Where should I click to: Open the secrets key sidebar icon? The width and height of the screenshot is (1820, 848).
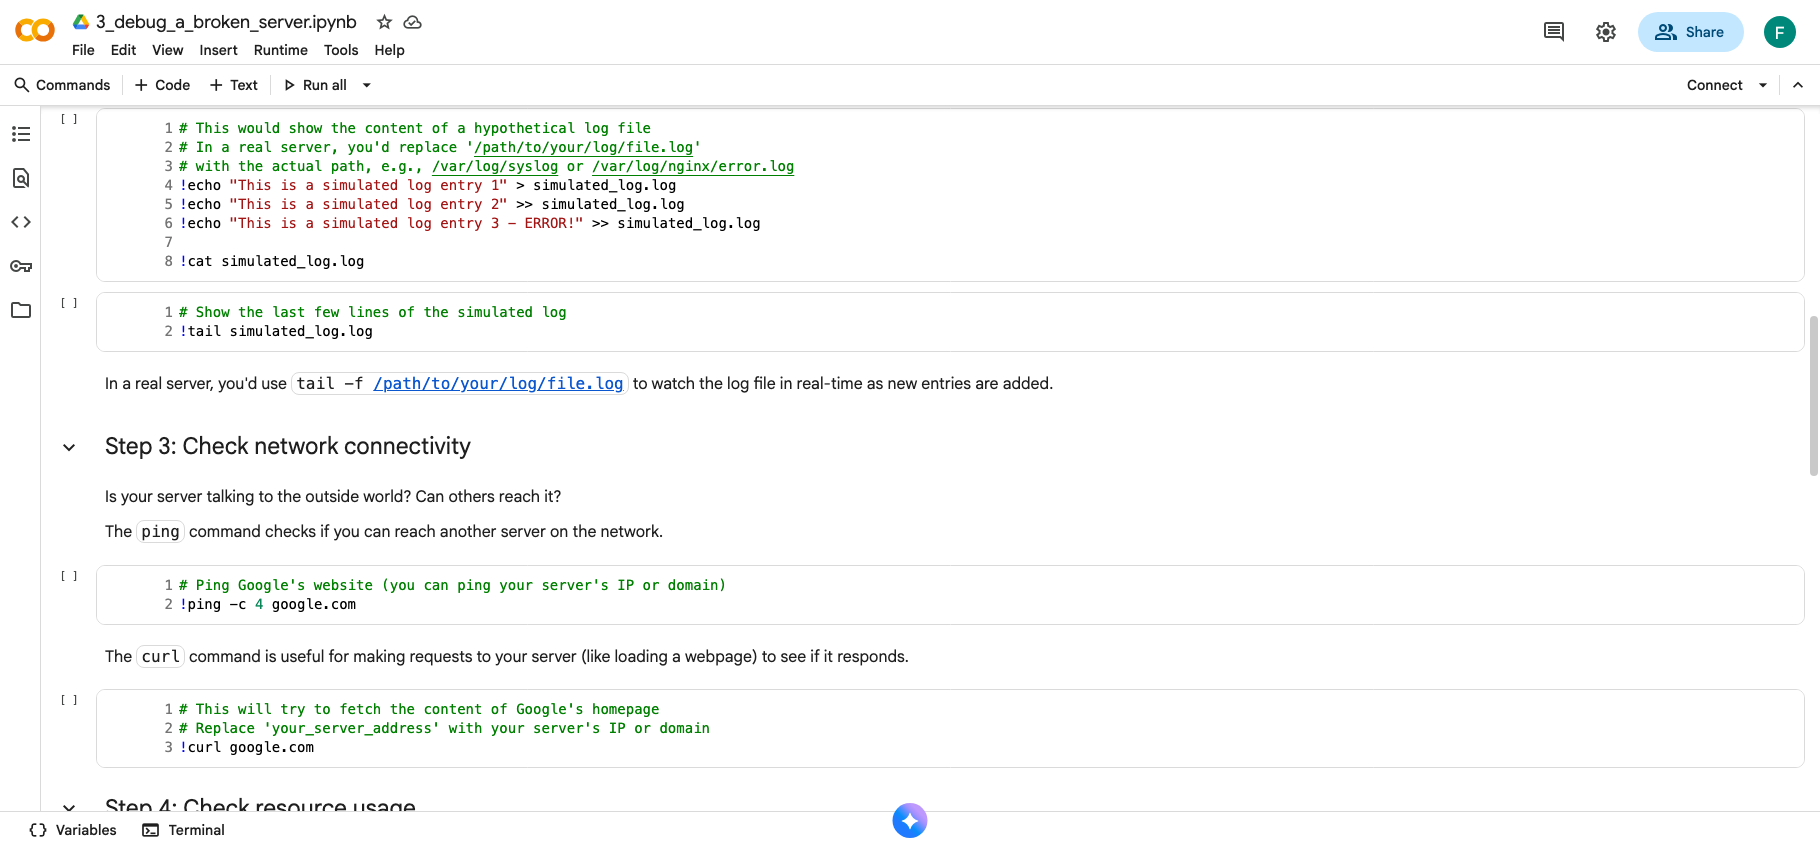(x=21, y=266)
